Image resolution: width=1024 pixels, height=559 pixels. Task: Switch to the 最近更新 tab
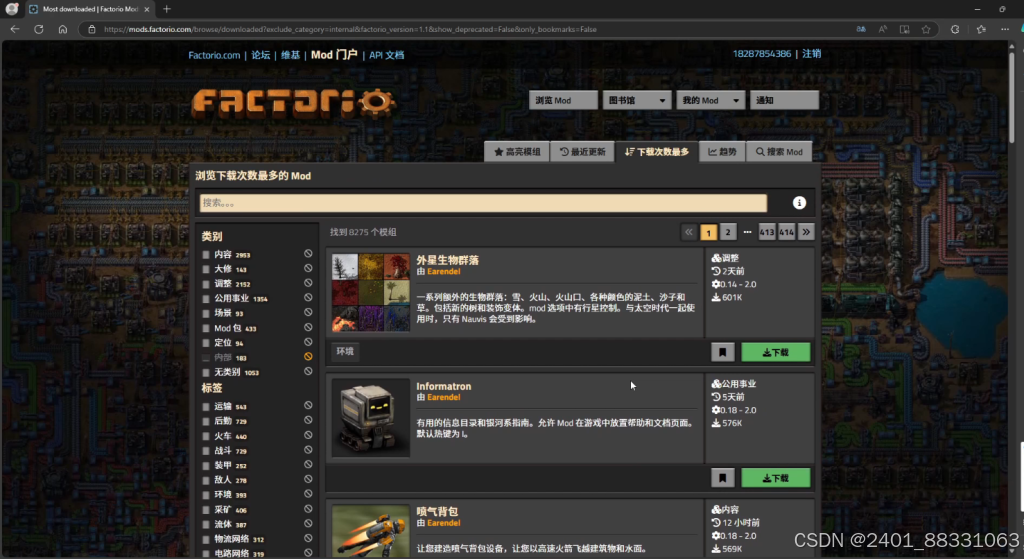[582, 152]
